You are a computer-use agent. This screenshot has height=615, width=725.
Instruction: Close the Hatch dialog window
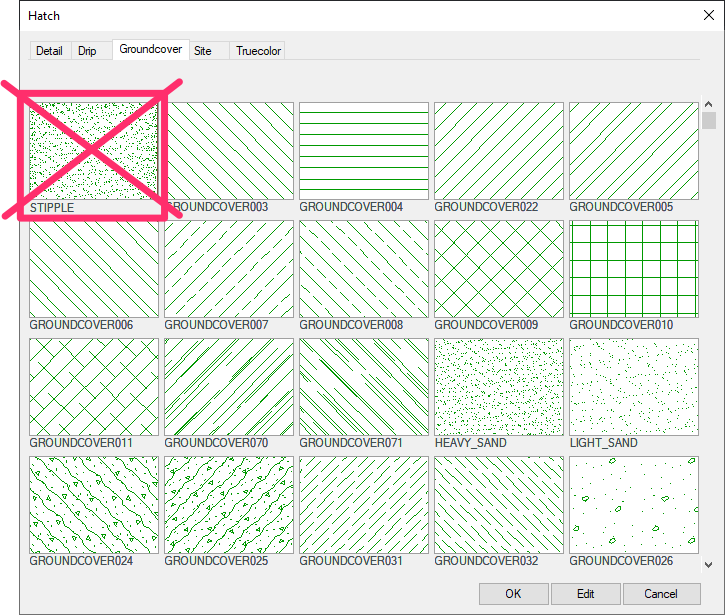(709, 15)
